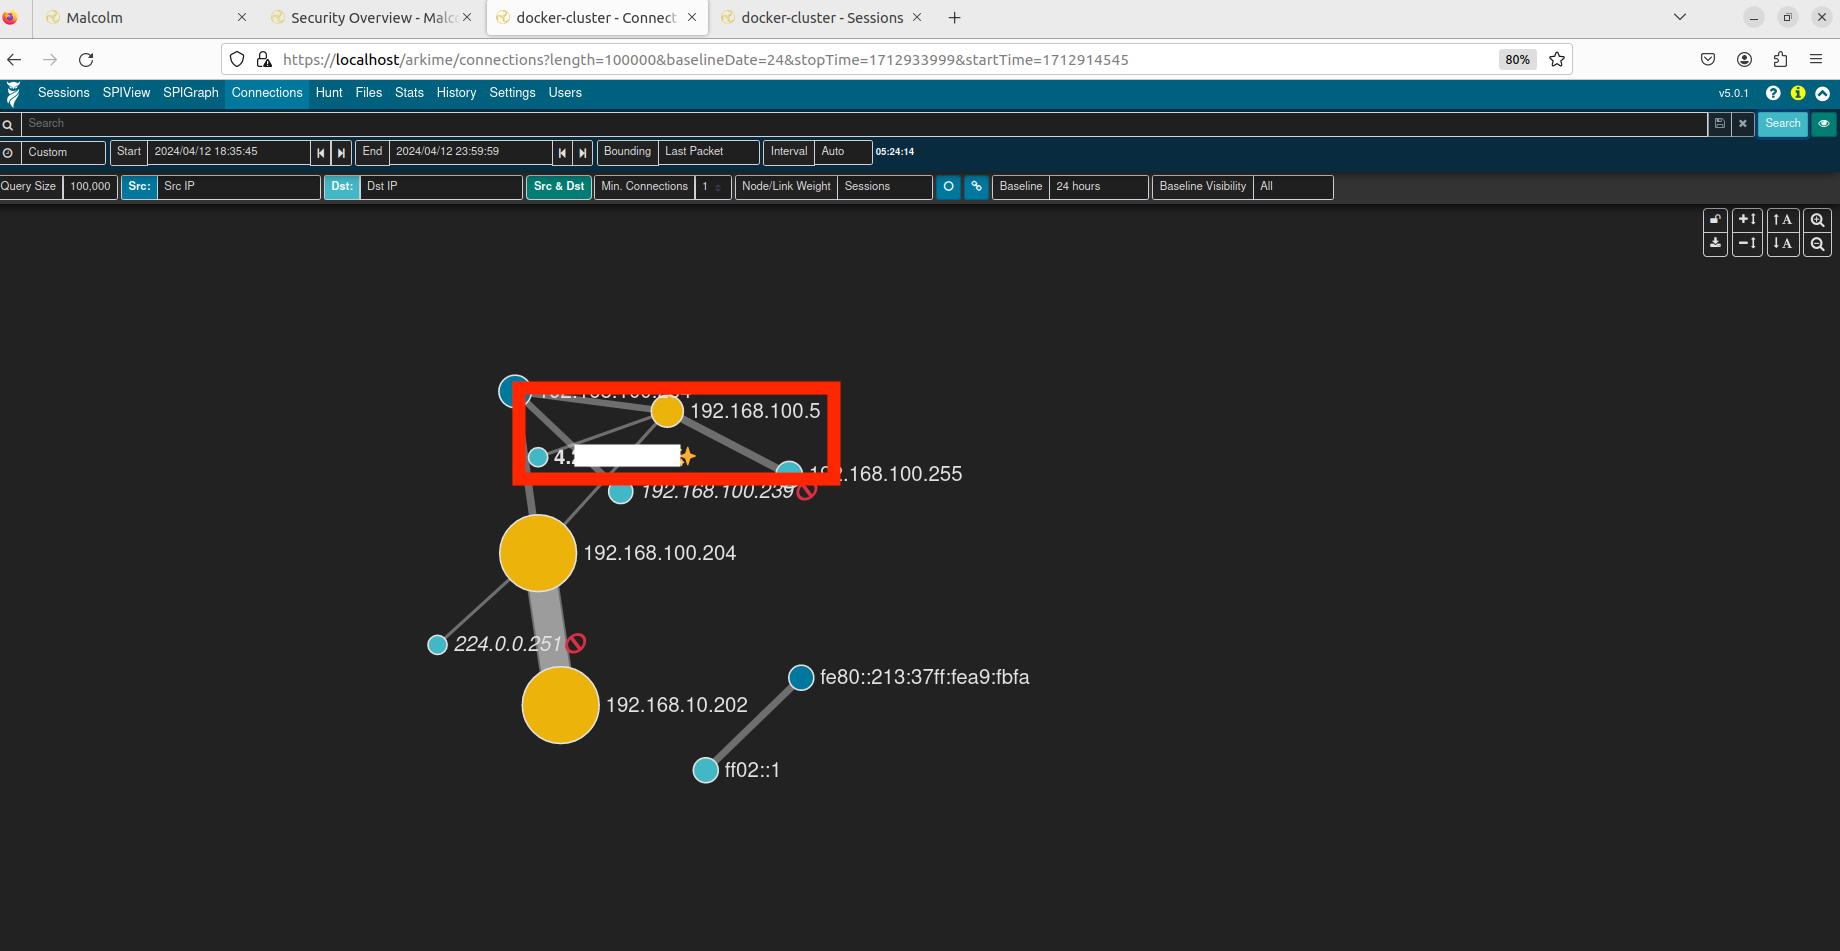Toggle views with the green eye button
Image resolution: width=1840 pixels, height=951 pixels.
click(x=1823, y=124)
